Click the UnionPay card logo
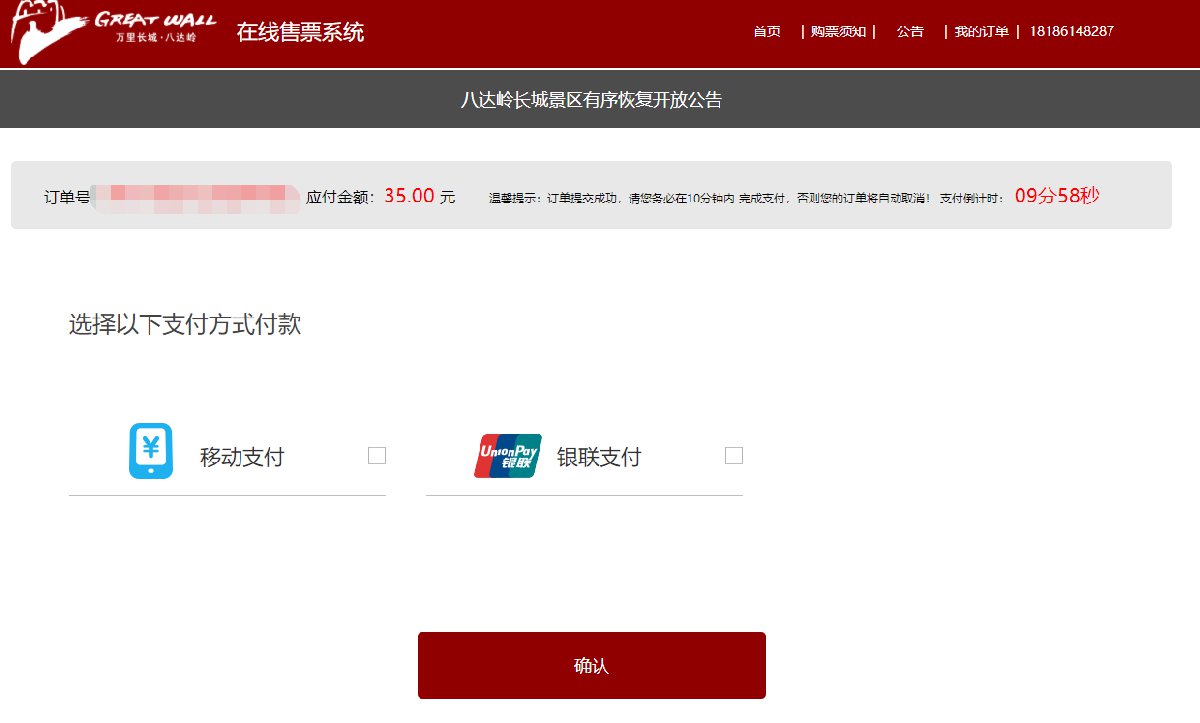Image resolution: width=1200 pixels, height=723 pixels. pyautogui.click(x=508, y=456)
